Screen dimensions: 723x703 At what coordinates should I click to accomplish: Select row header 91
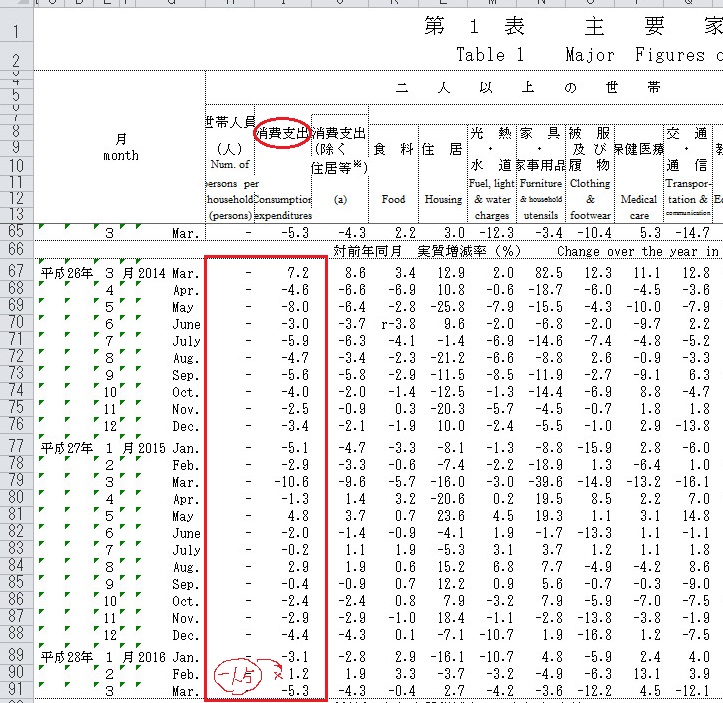pos(16,691)
